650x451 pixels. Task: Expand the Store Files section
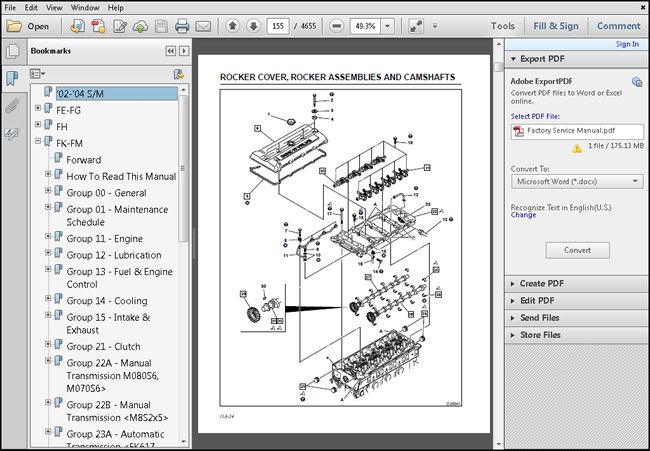tap(513, 335)
